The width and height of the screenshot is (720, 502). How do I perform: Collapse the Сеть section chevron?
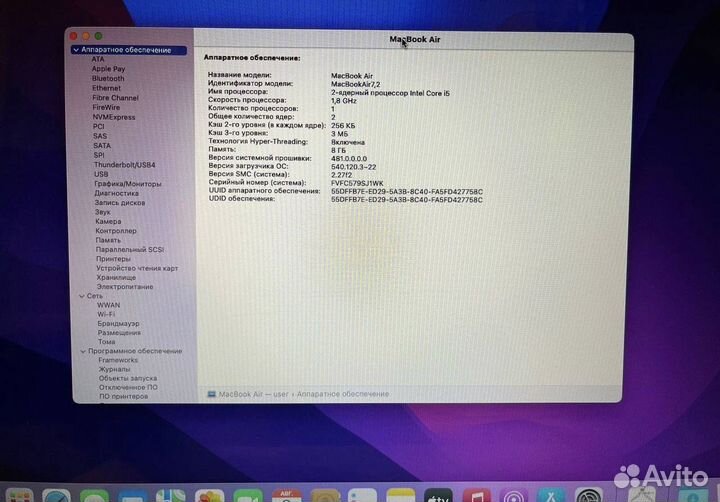pos(82,296)
